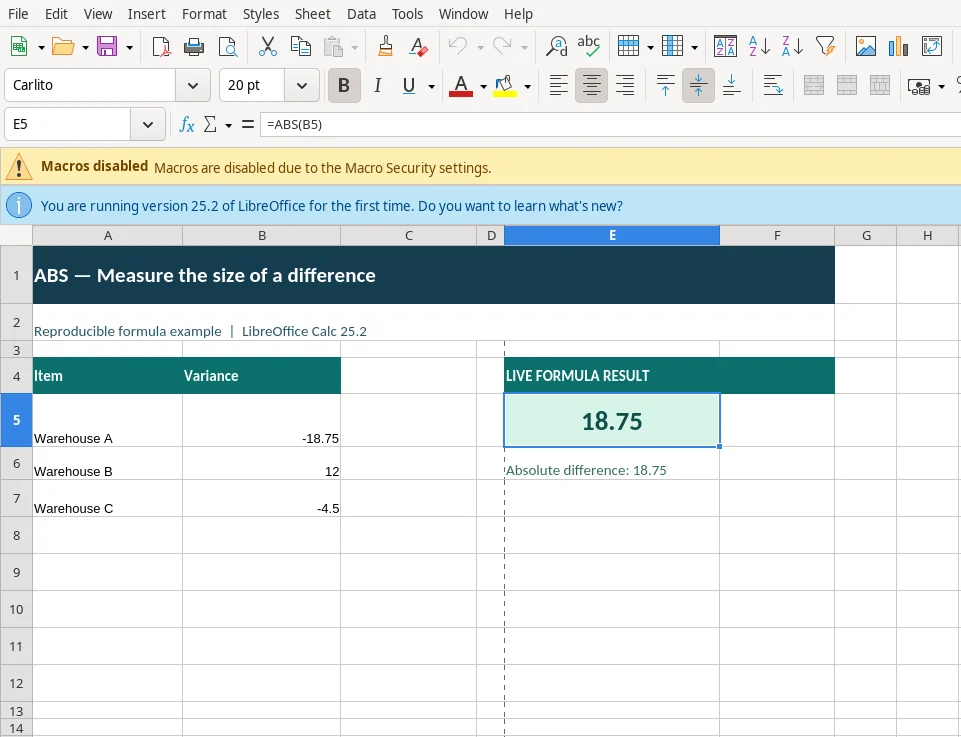Click the Sum sigma icon
This screenshot has width=961, height=737.
point(210,124)
